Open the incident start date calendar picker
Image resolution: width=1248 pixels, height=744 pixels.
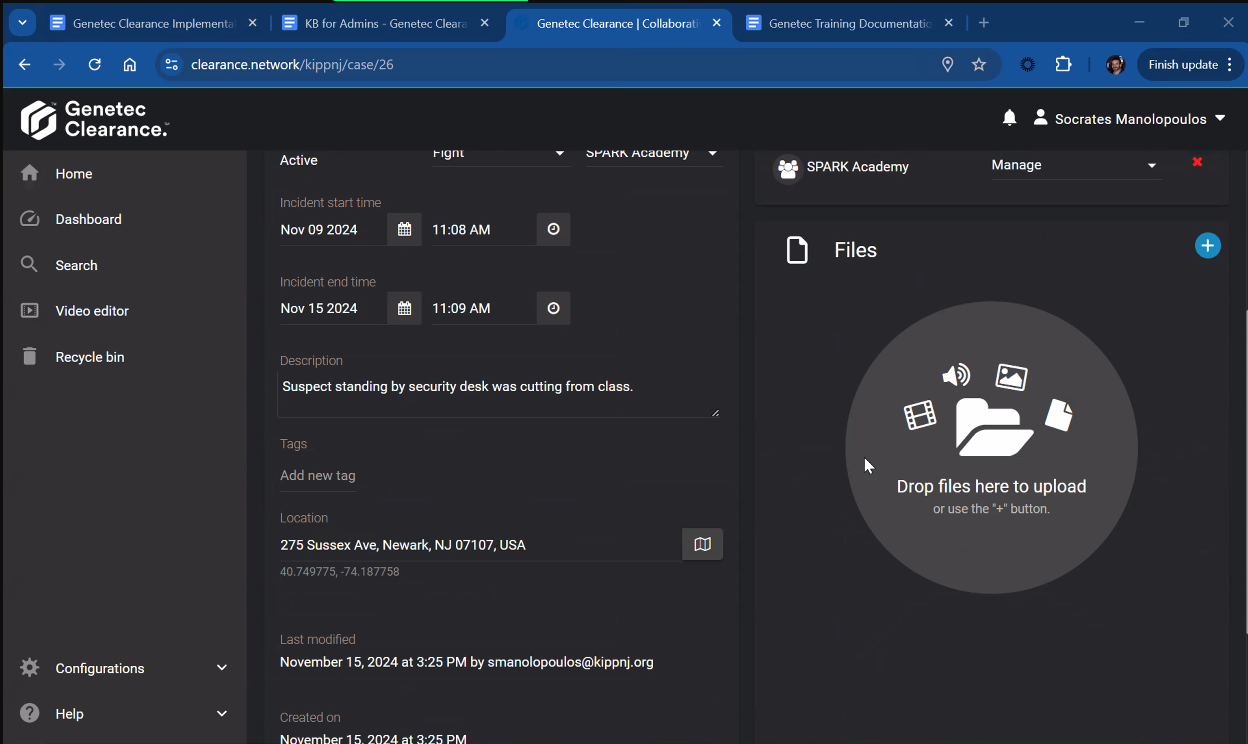[404, 230]
